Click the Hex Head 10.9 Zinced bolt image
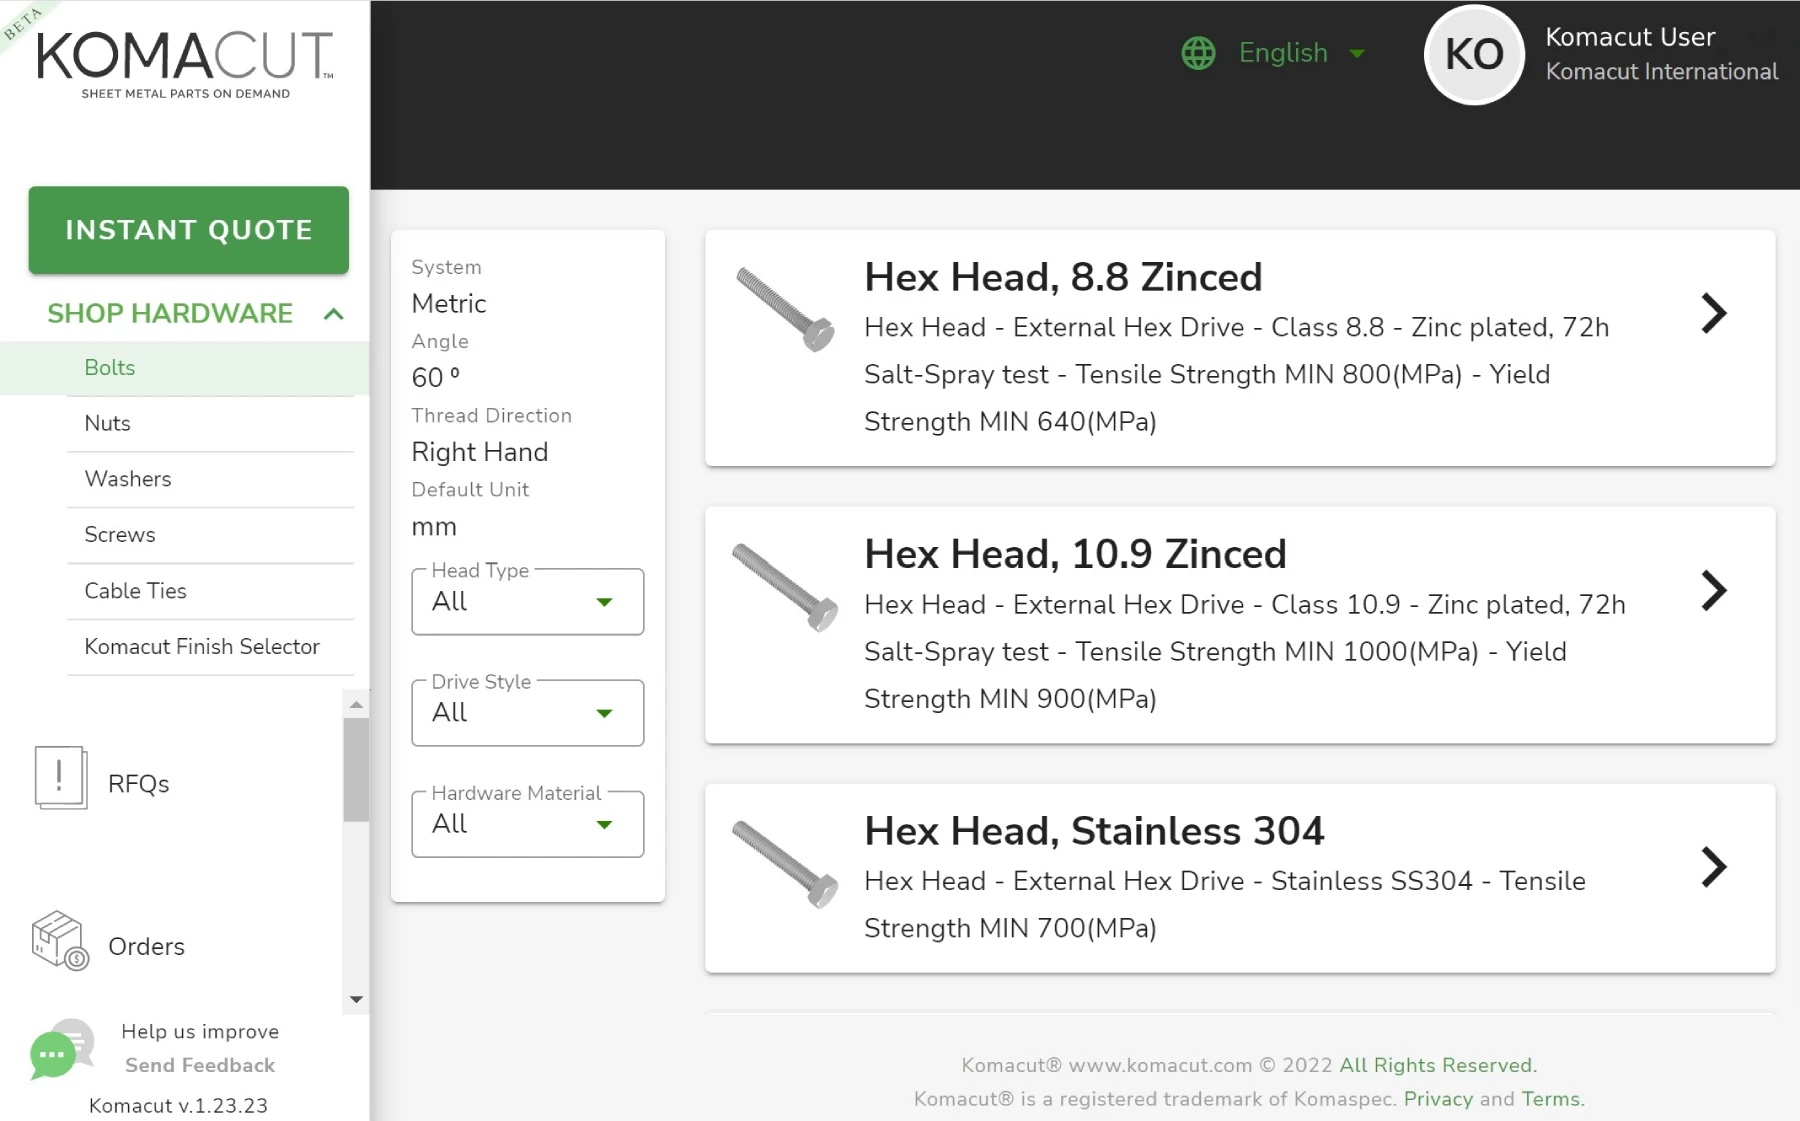This screenshot has height=1121, width=1800. pos(785,588)
